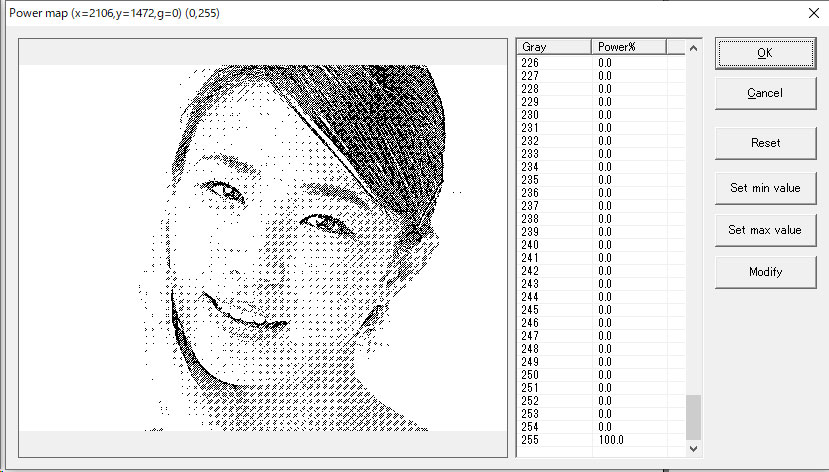Select gray level row 231

(x=601, y=128)
